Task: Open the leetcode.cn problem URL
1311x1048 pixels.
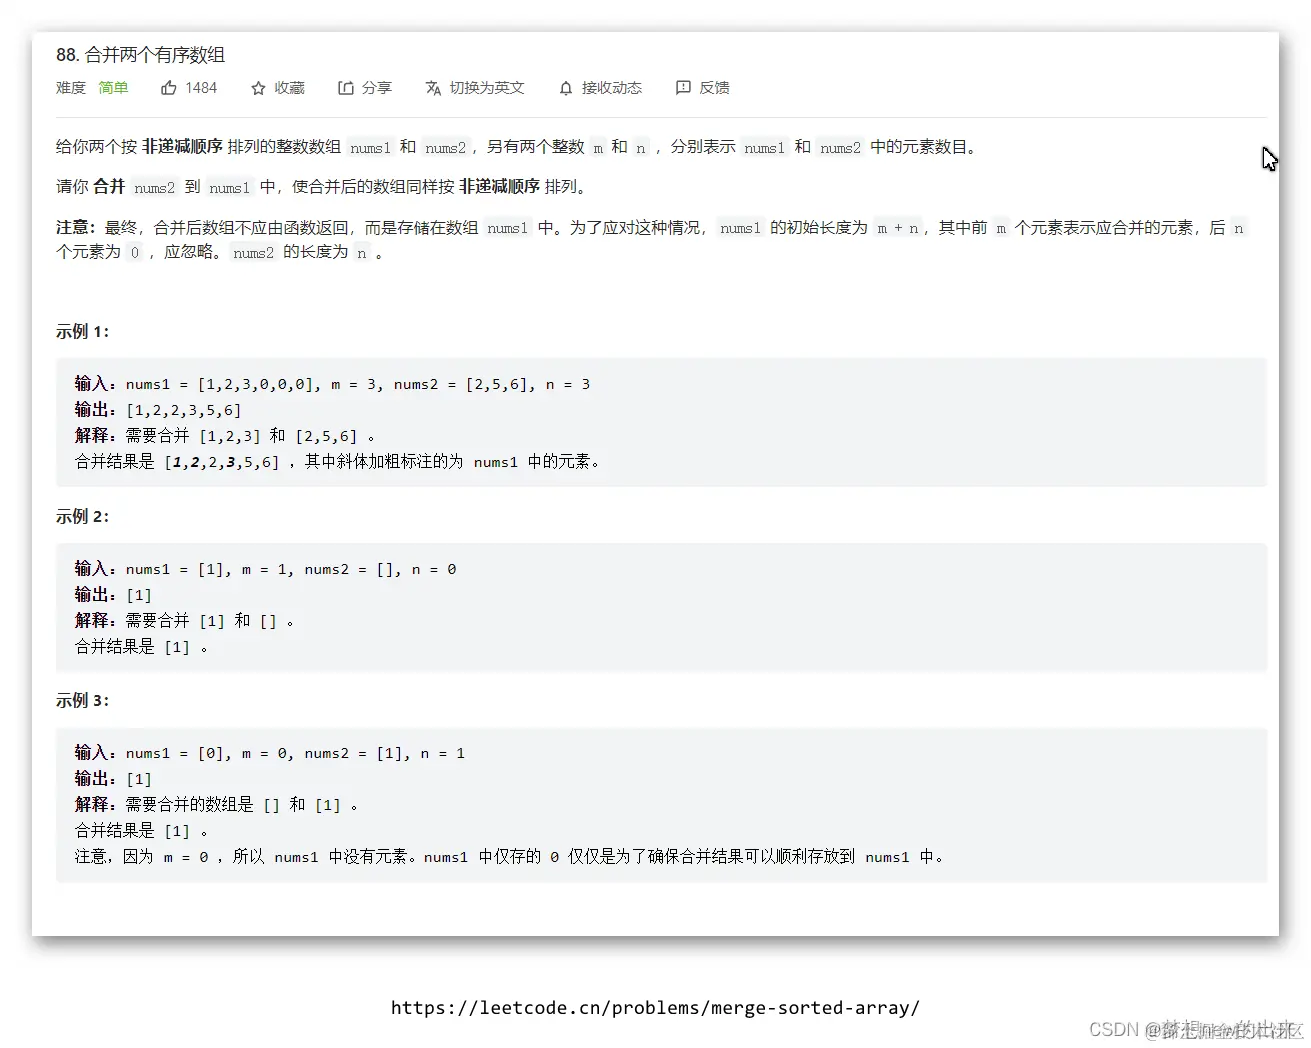Action: [655, 1008]
